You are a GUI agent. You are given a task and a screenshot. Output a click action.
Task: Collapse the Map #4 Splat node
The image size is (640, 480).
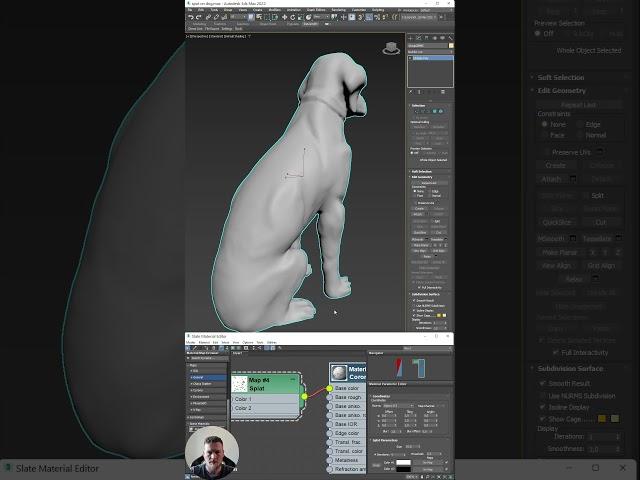(292, 380)
